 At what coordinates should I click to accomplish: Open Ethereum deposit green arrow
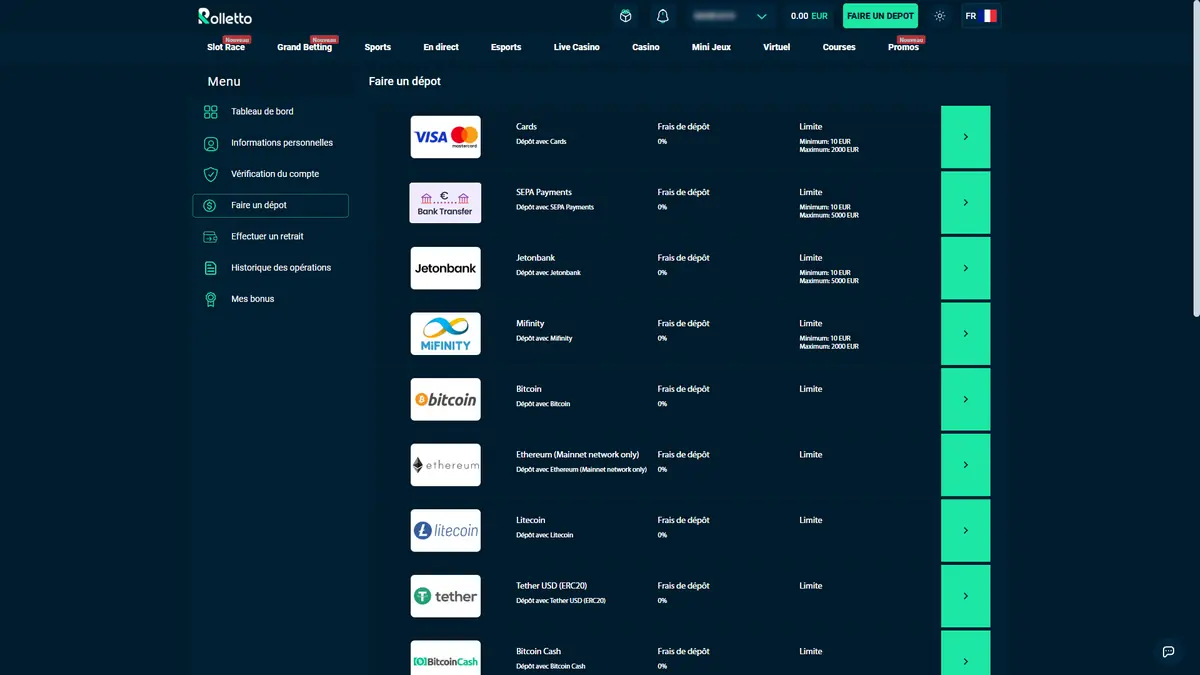(965, 465)
